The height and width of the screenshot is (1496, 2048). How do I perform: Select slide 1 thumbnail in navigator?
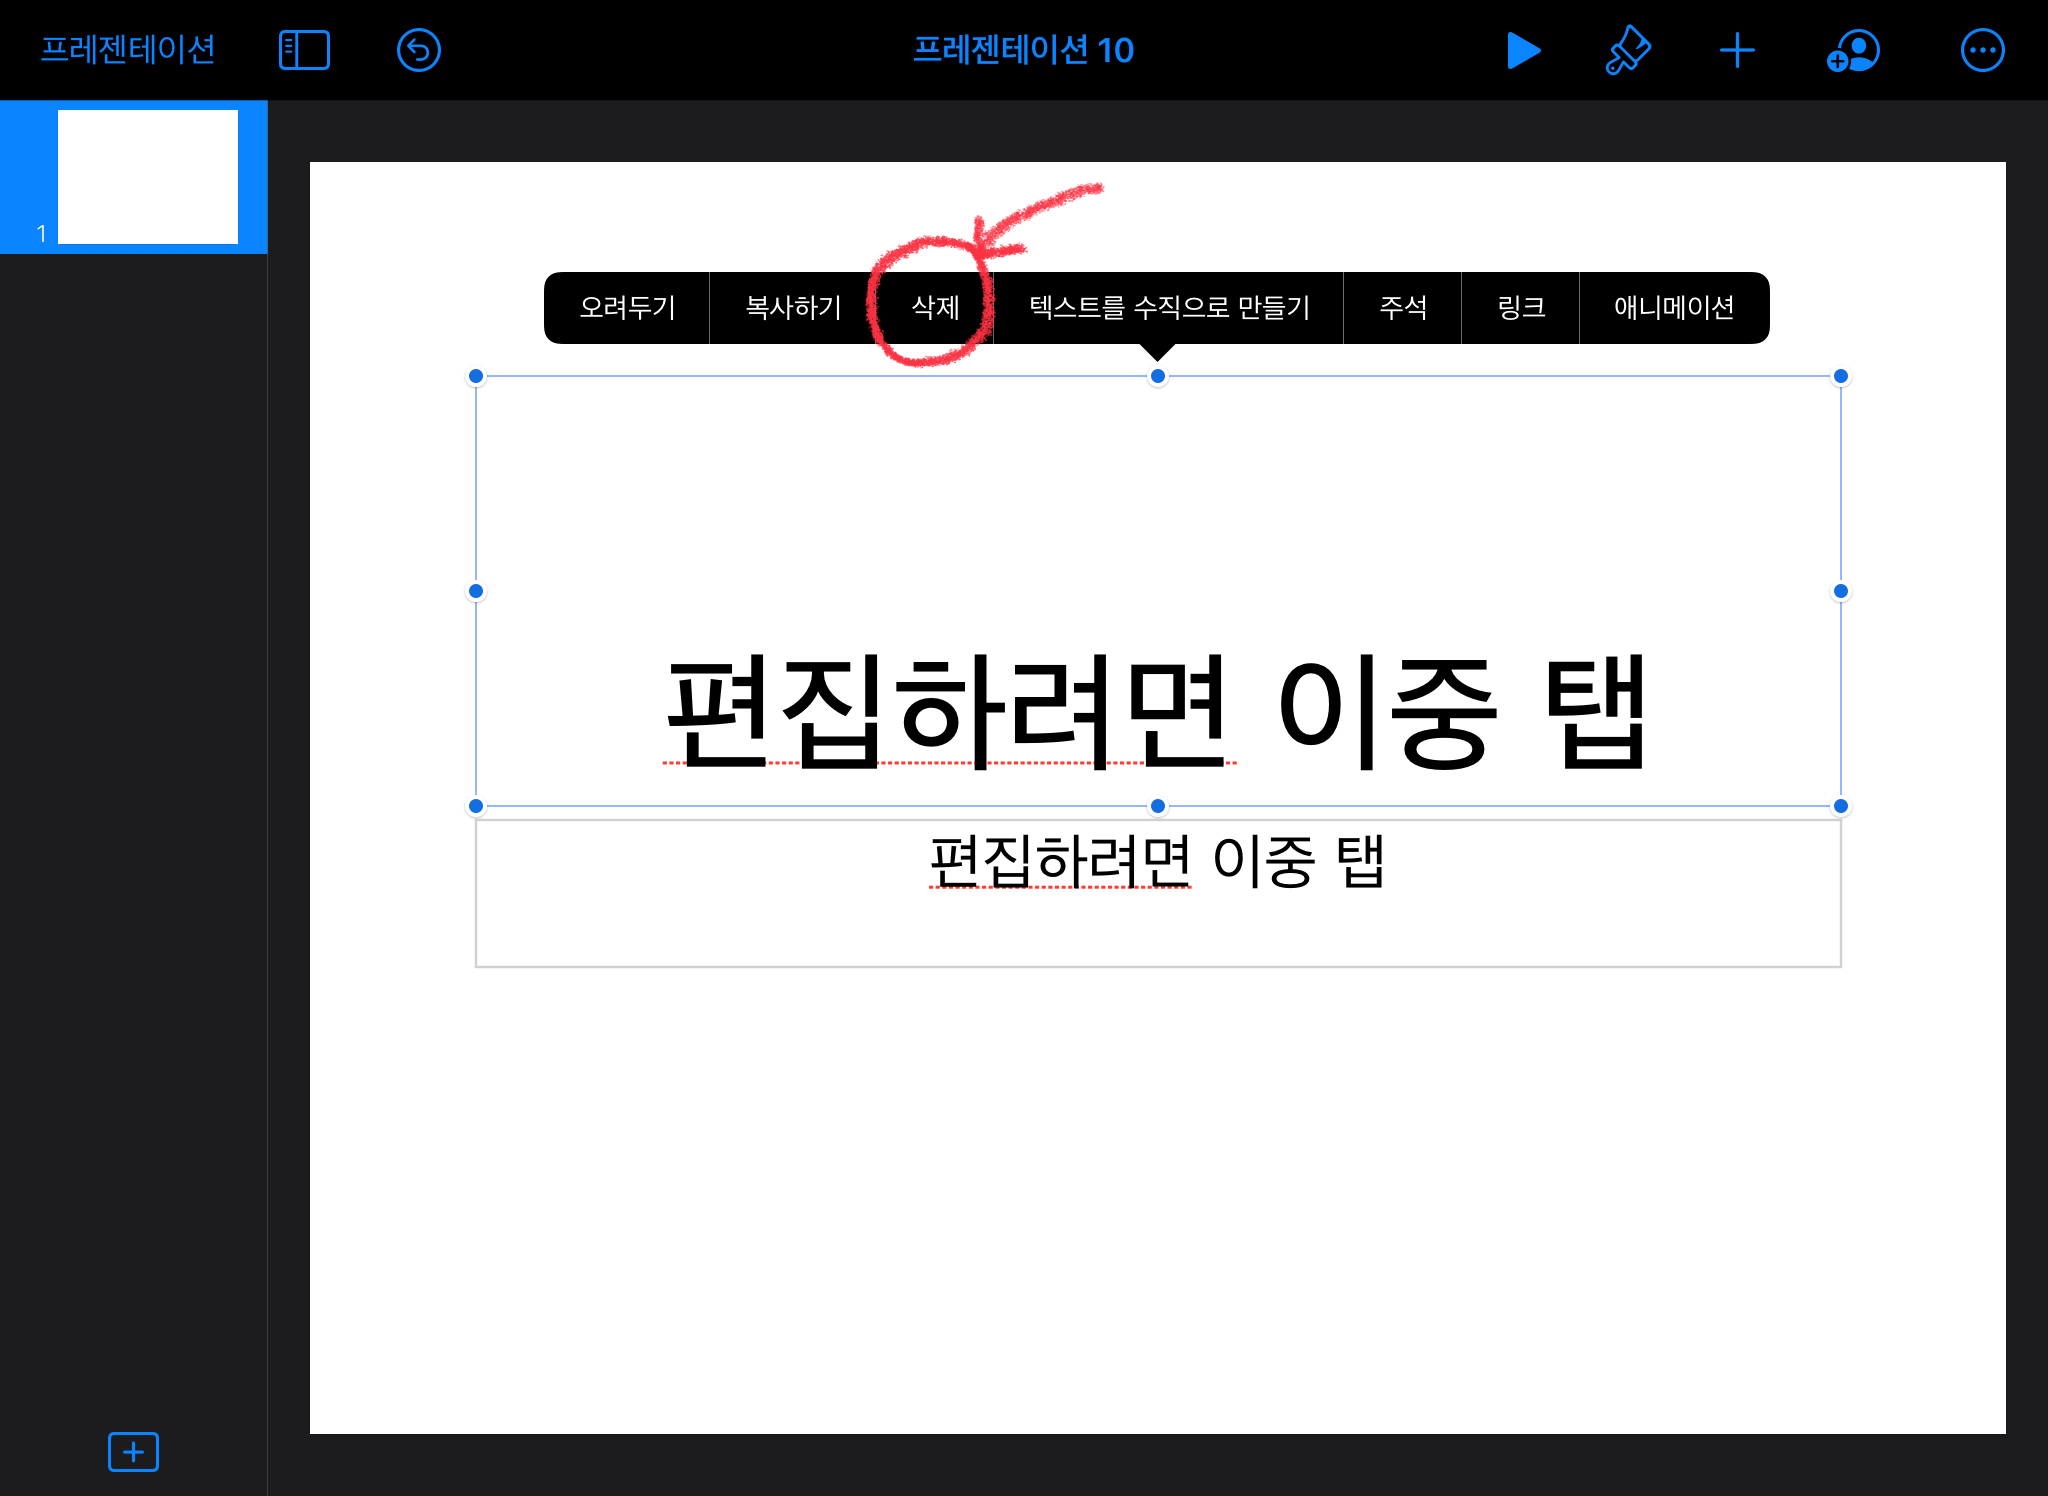[x=147, y=177]
